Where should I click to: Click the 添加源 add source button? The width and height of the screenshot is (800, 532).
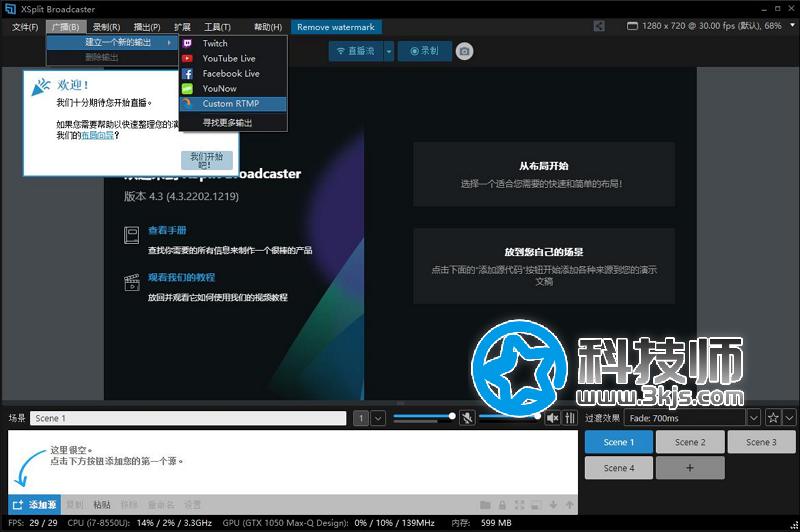click(34, 505)
